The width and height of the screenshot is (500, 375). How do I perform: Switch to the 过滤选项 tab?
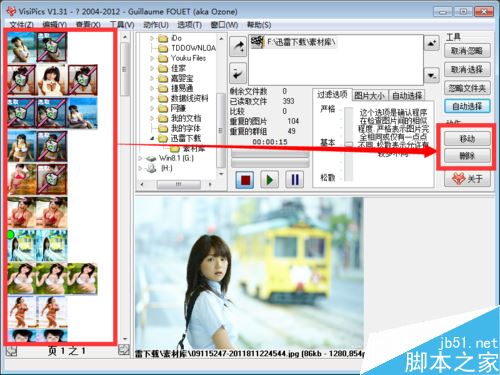(x=332, y=95)
